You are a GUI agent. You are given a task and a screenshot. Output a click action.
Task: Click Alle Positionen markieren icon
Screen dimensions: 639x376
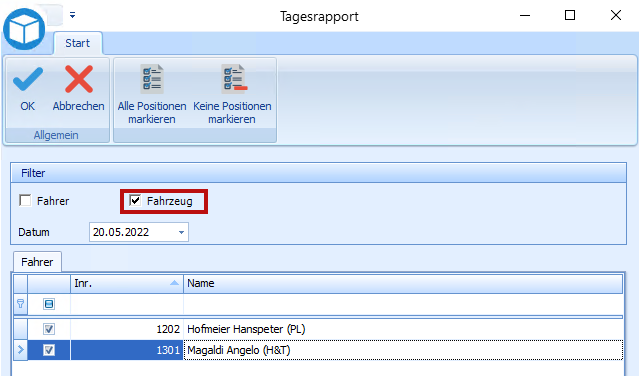pos(152,79)
